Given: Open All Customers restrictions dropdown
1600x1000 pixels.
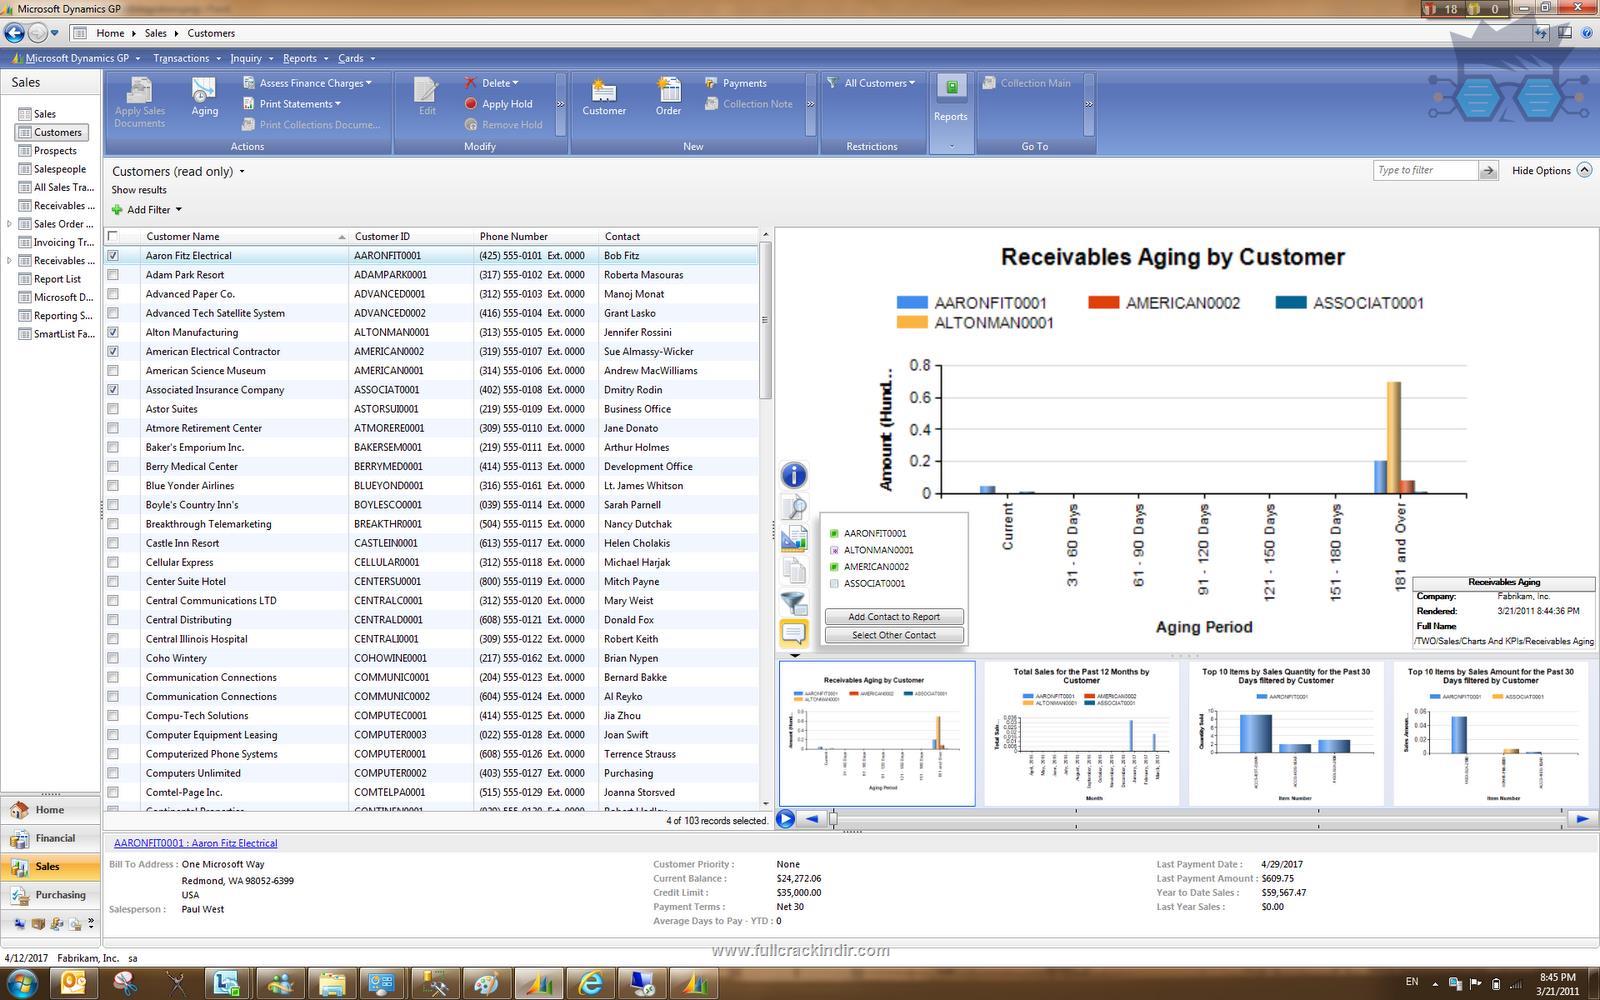Looking at the screenshot, I should click(871, 83).
